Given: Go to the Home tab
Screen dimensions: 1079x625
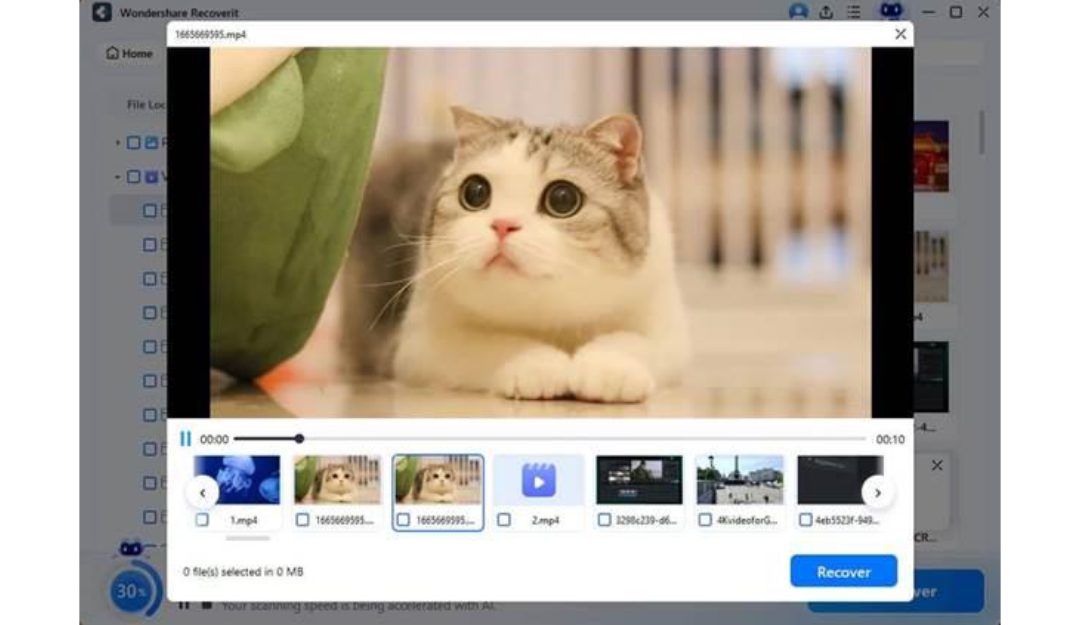Looking at the screenshot, I should pos(130,53).
